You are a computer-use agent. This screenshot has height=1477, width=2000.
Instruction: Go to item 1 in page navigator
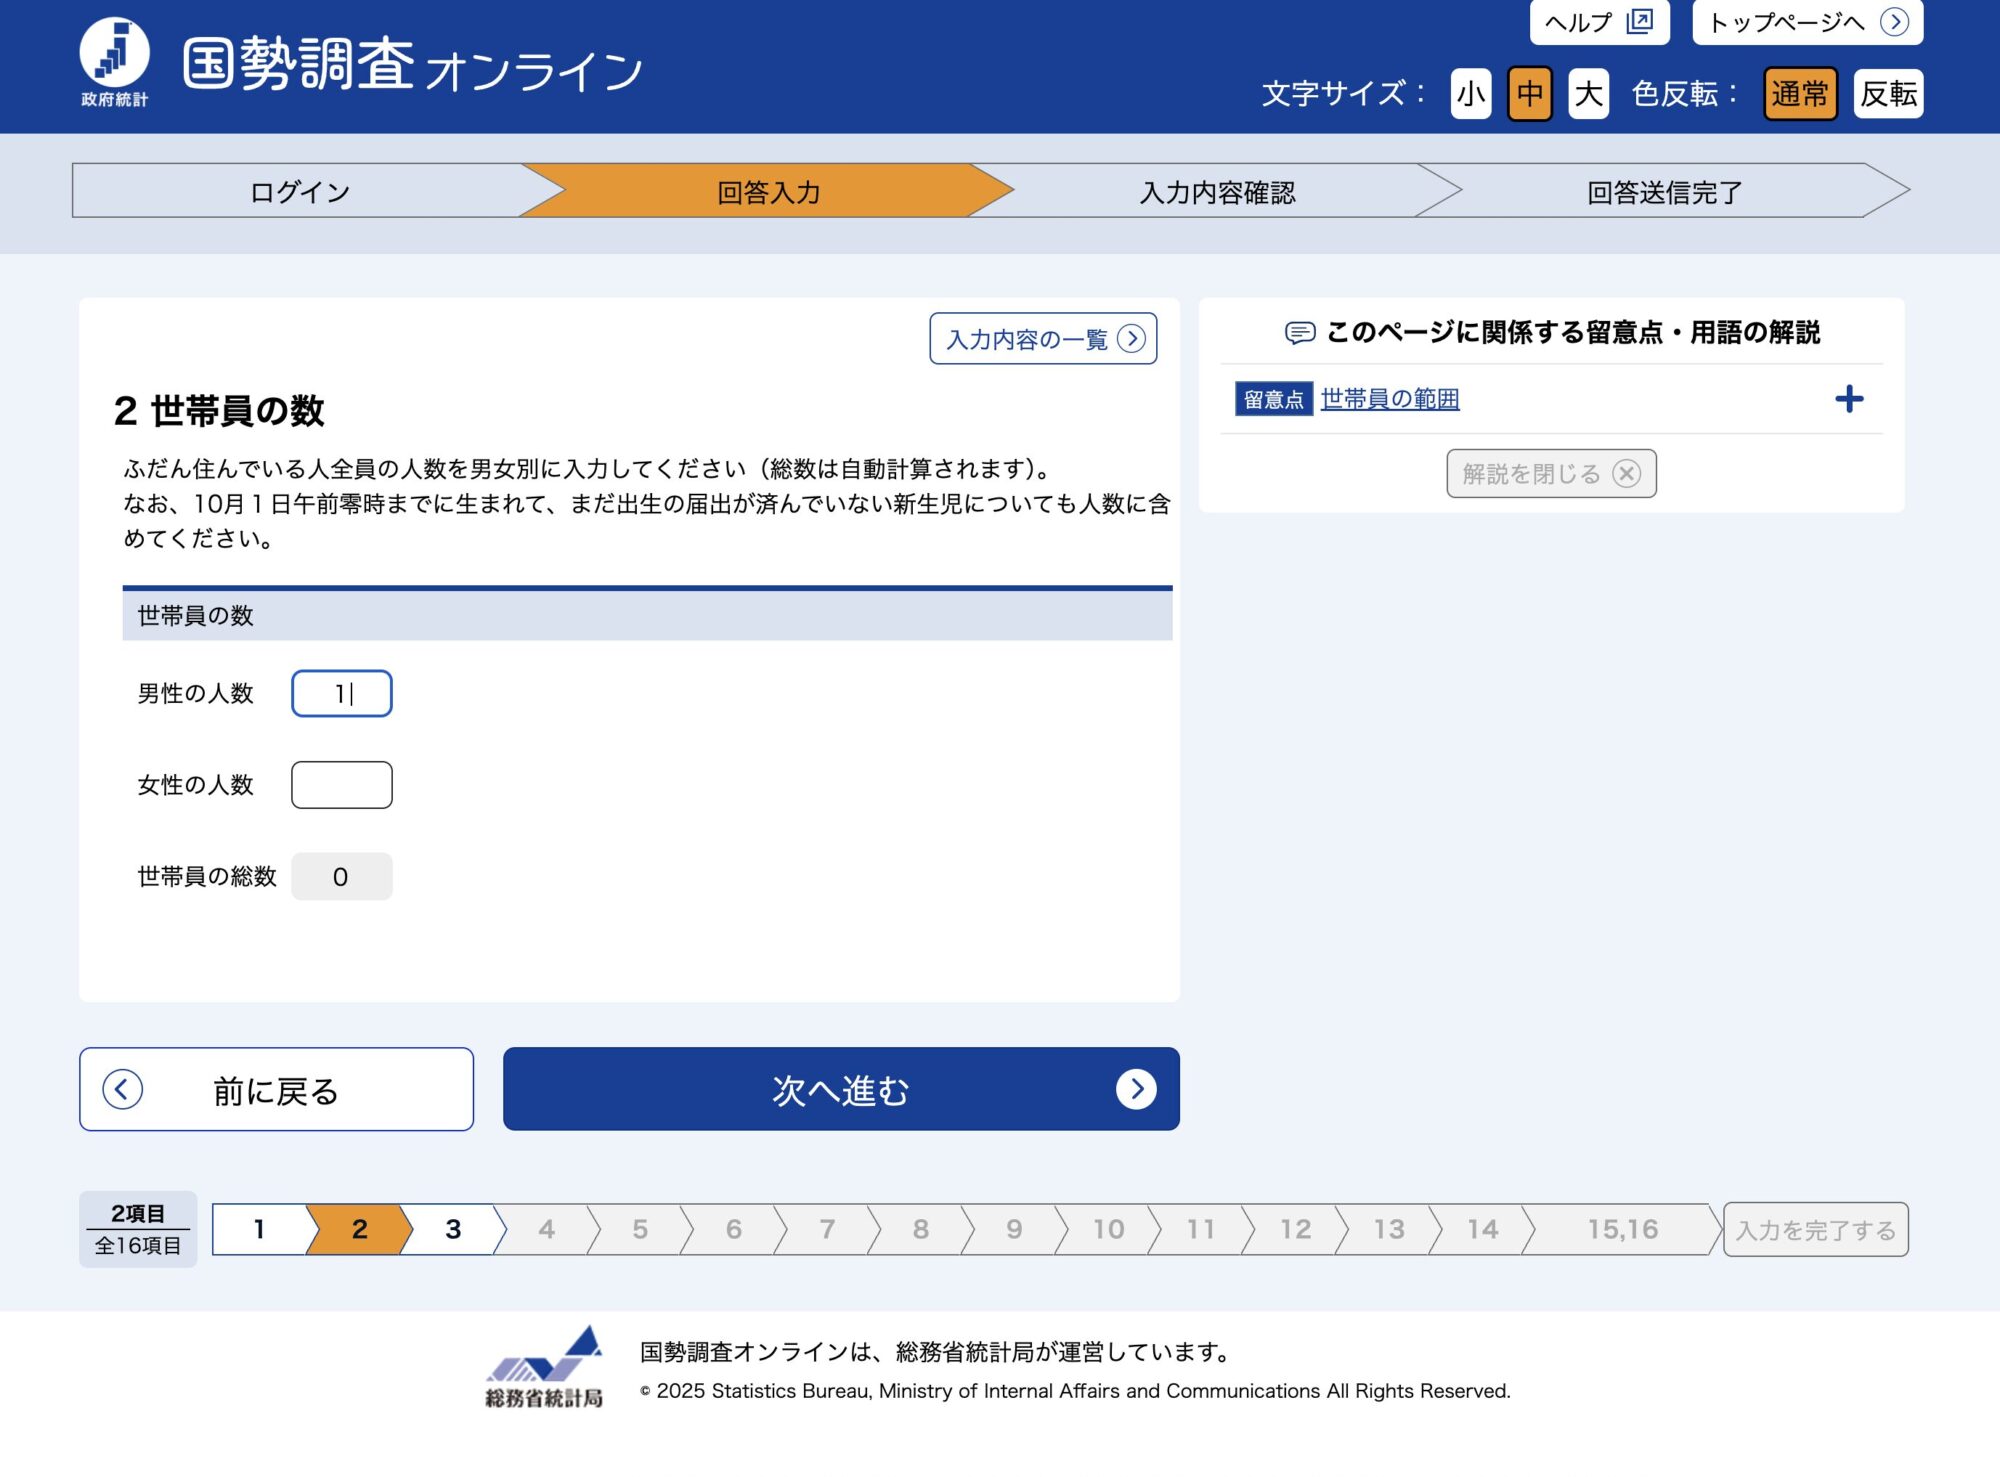tap(259, 1229)
